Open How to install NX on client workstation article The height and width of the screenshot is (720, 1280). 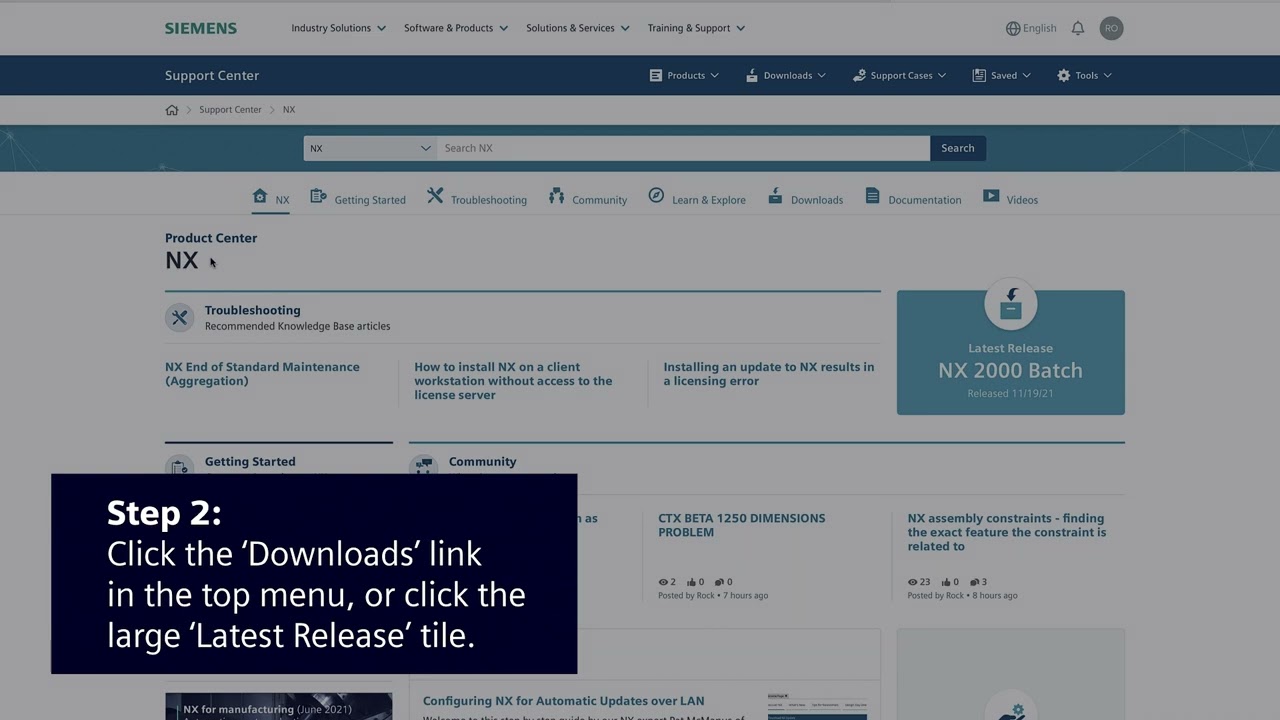coord(513,381)
